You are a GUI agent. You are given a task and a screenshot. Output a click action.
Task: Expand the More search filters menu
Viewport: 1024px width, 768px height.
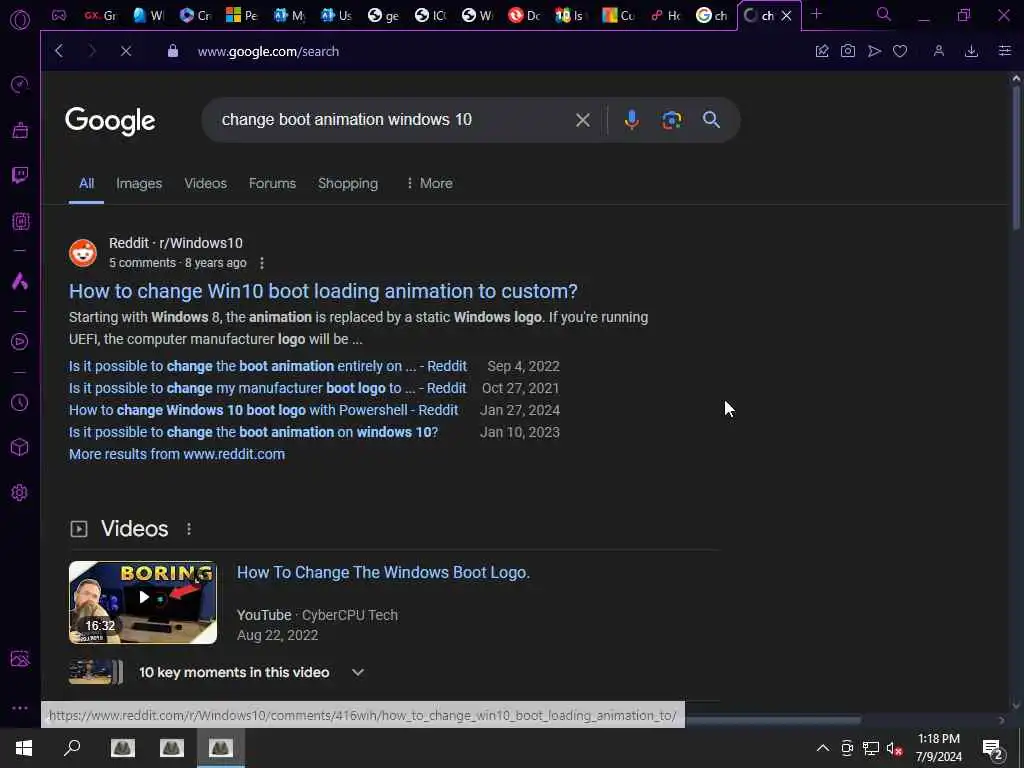[429, 184]
